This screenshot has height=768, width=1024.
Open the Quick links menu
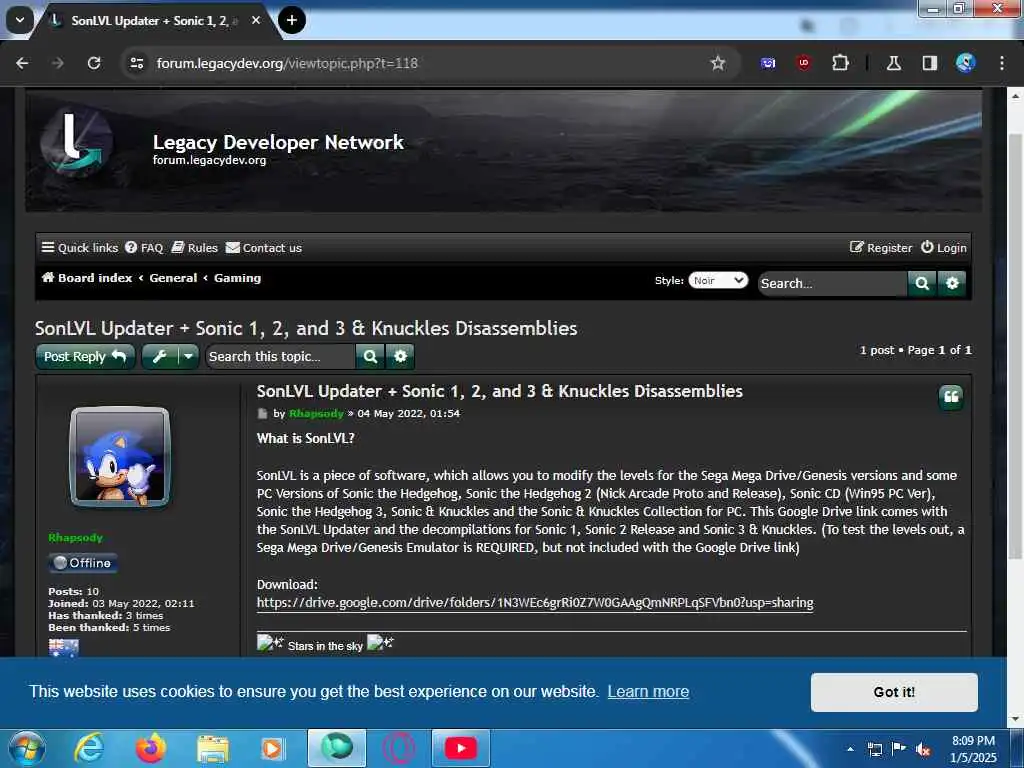(x=80, y=248)
